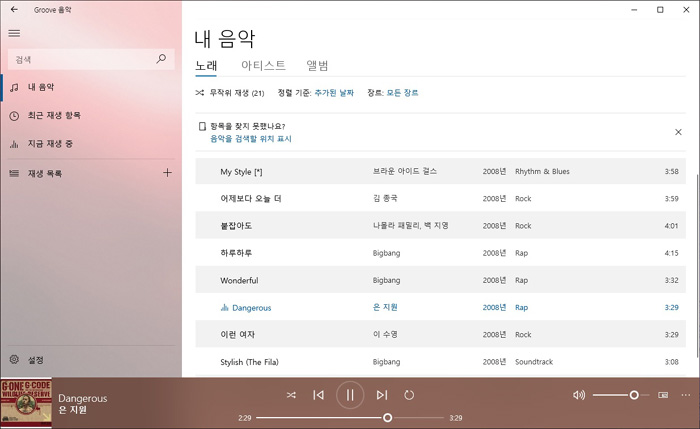This screenshot has height=429, width=700.
Task: Skip to the previous track
Action: pos(318,395)
